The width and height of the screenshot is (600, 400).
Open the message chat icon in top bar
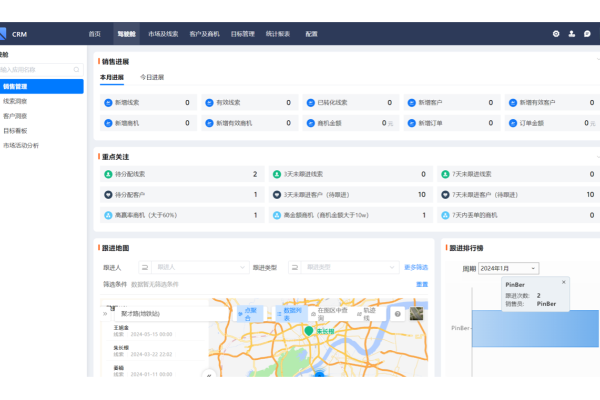coord(587,34)
